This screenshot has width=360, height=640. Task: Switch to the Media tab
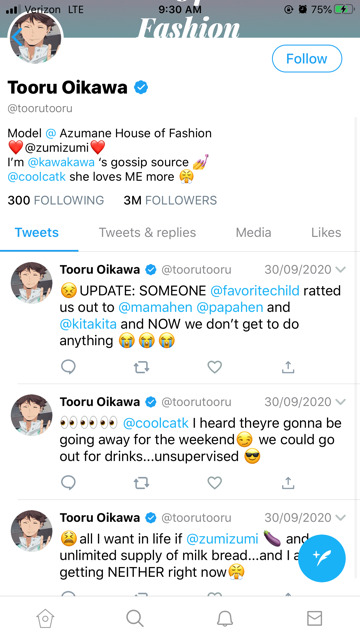(x=253, y=233)
